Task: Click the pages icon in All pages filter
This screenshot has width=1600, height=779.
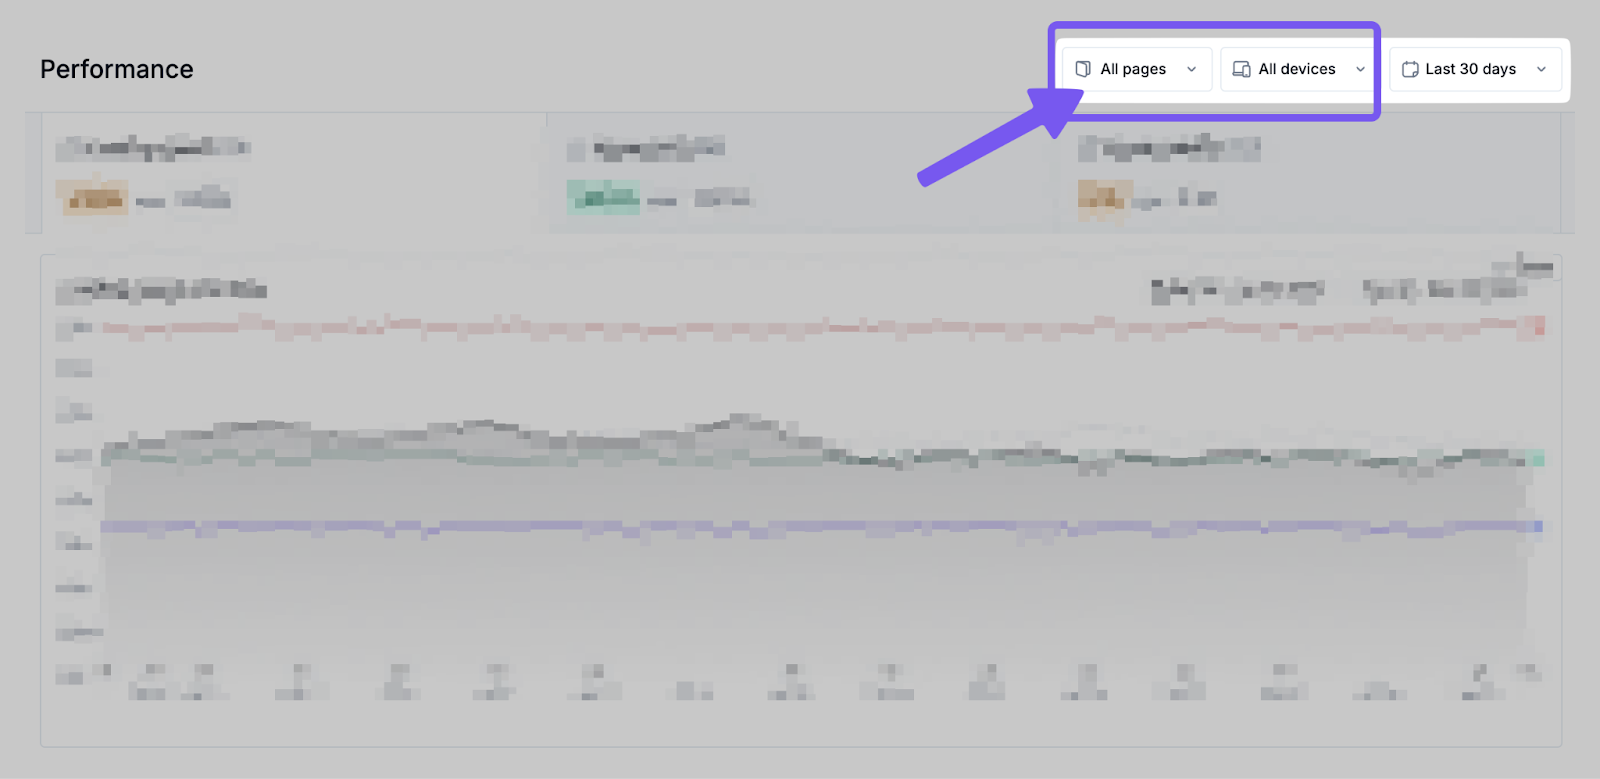Action: pos(1082,69)
